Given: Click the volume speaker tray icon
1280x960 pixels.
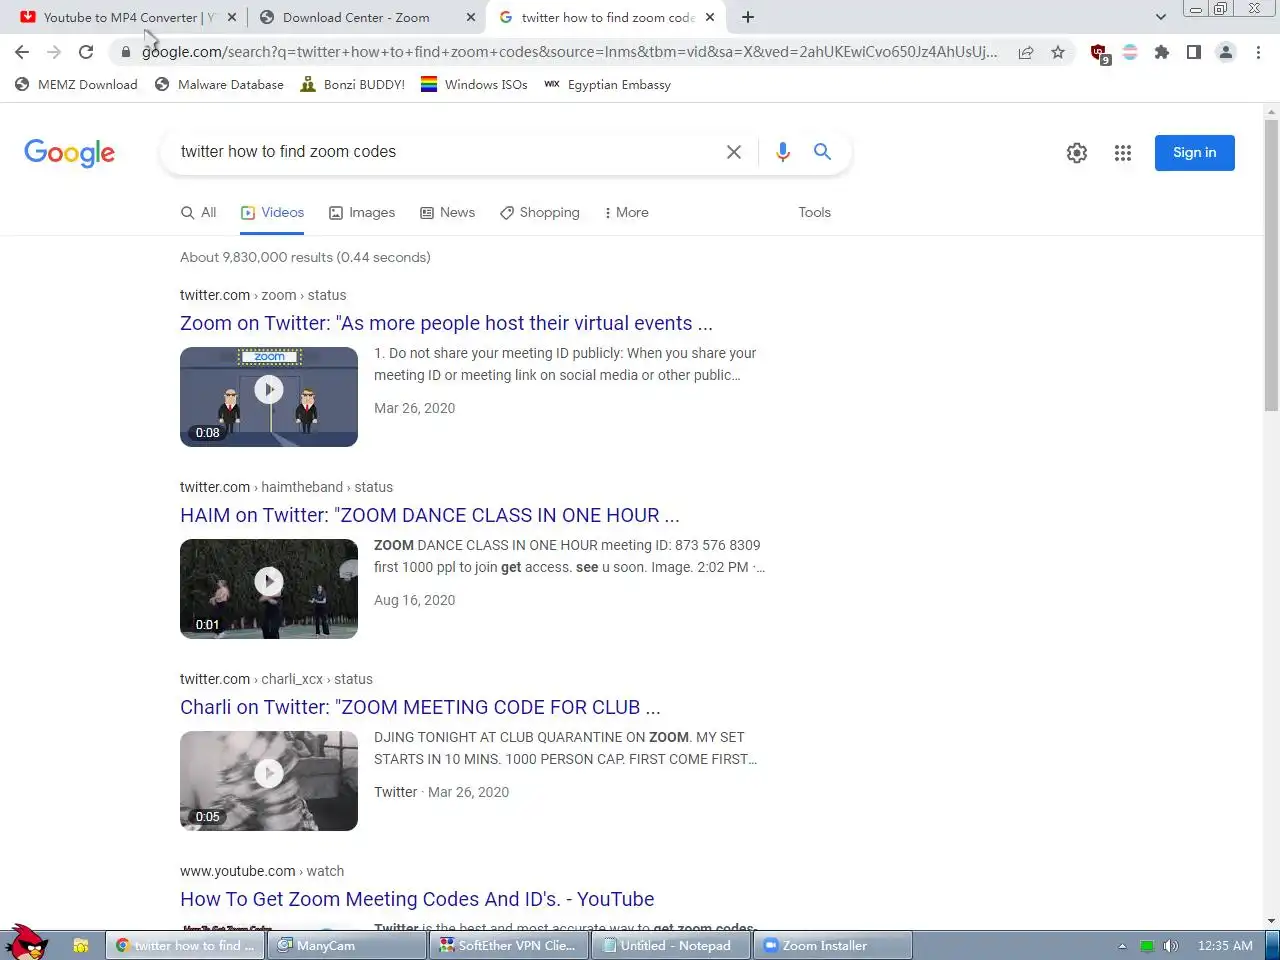Looking at the screenshot, I should (x=1171, y=946).
